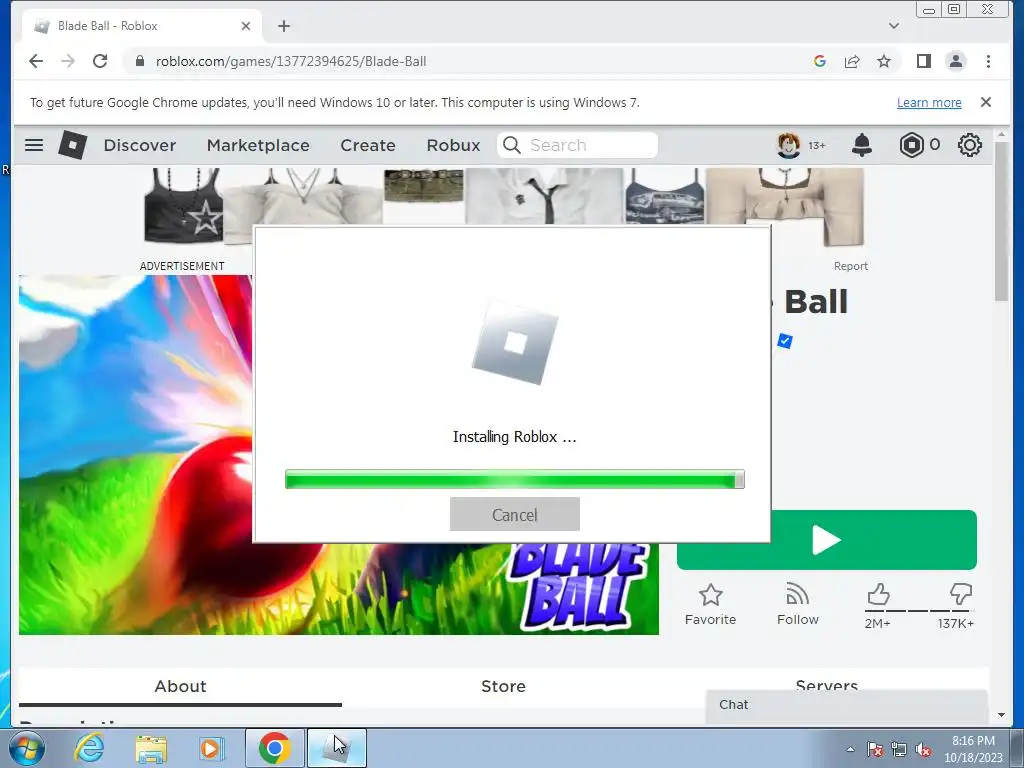Open the Create section
Screen dimensions: 1024x768
368,145
